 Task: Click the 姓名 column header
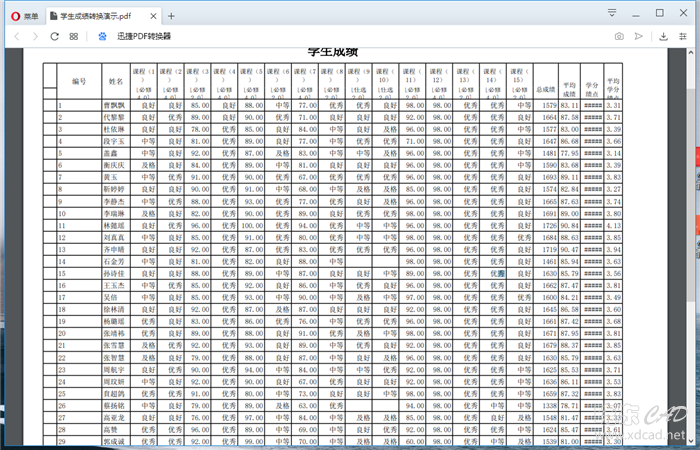point(116,81)
